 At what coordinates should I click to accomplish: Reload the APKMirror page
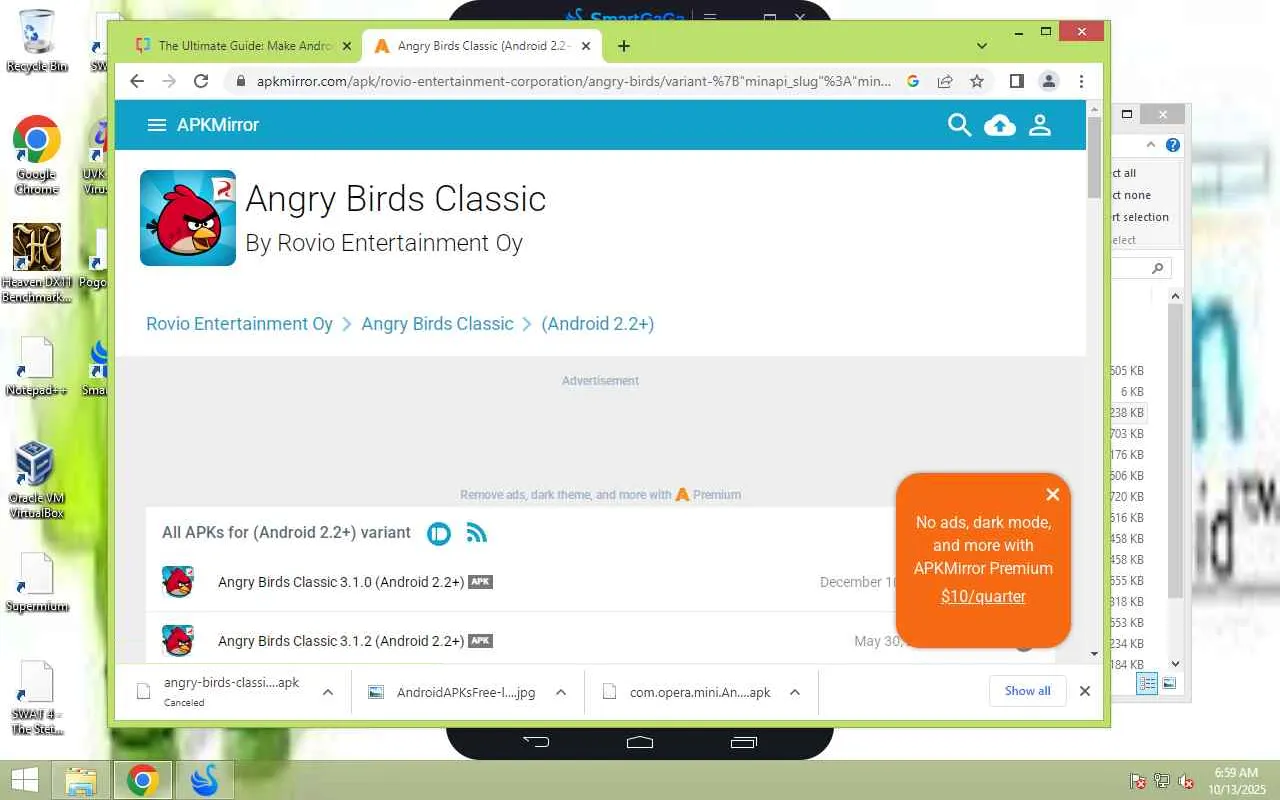point(201,81)
